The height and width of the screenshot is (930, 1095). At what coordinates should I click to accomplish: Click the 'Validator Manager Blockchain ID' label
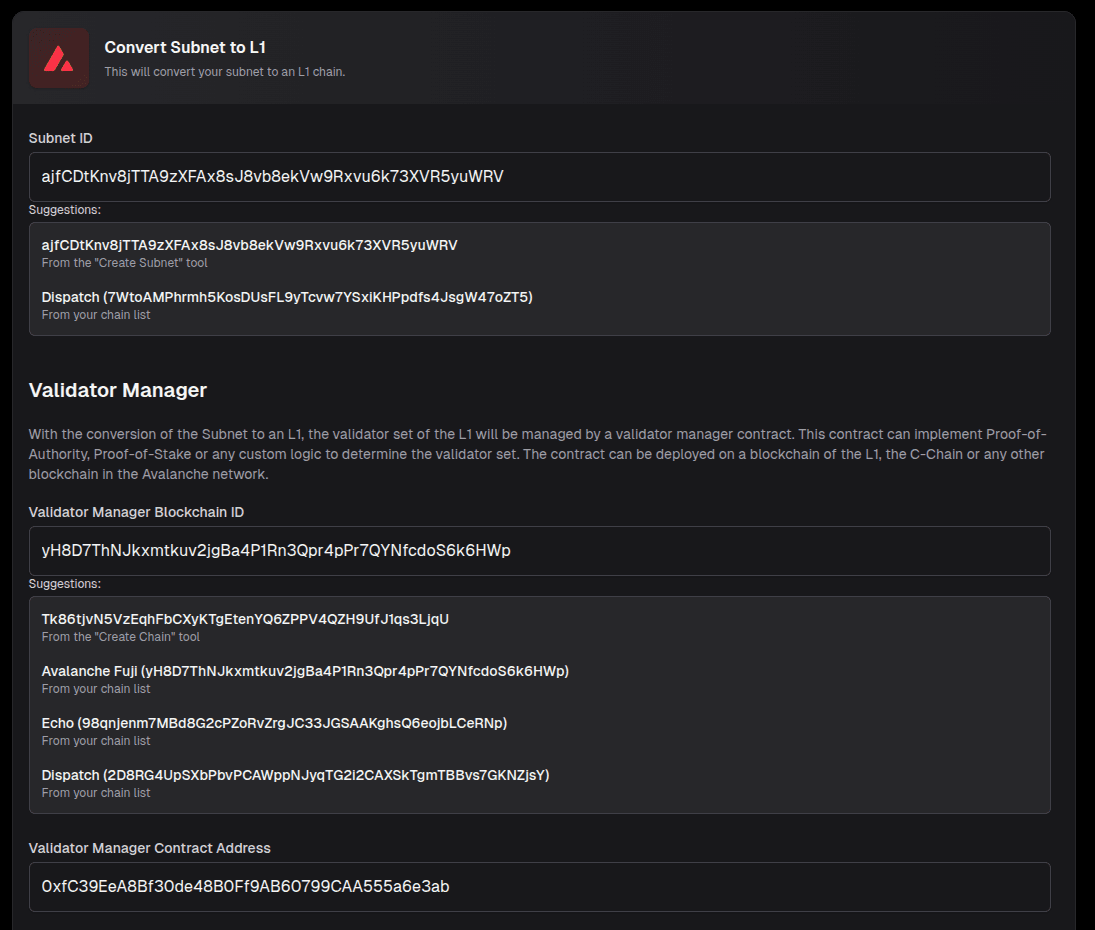[136, 512]
